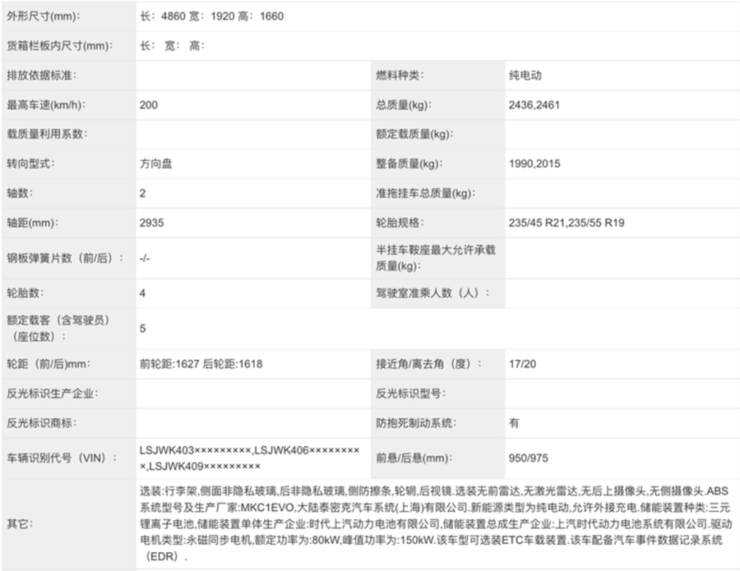Click the 车辆识别代号(VIN) label

click(62, 458)
